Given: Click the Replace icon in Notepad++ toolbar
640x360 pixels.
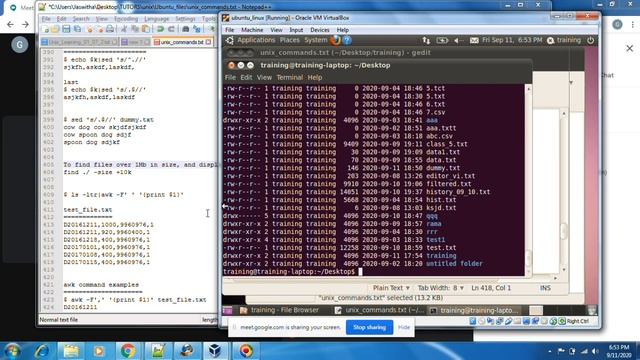Looking at the screenshot, I should [197, 29].
